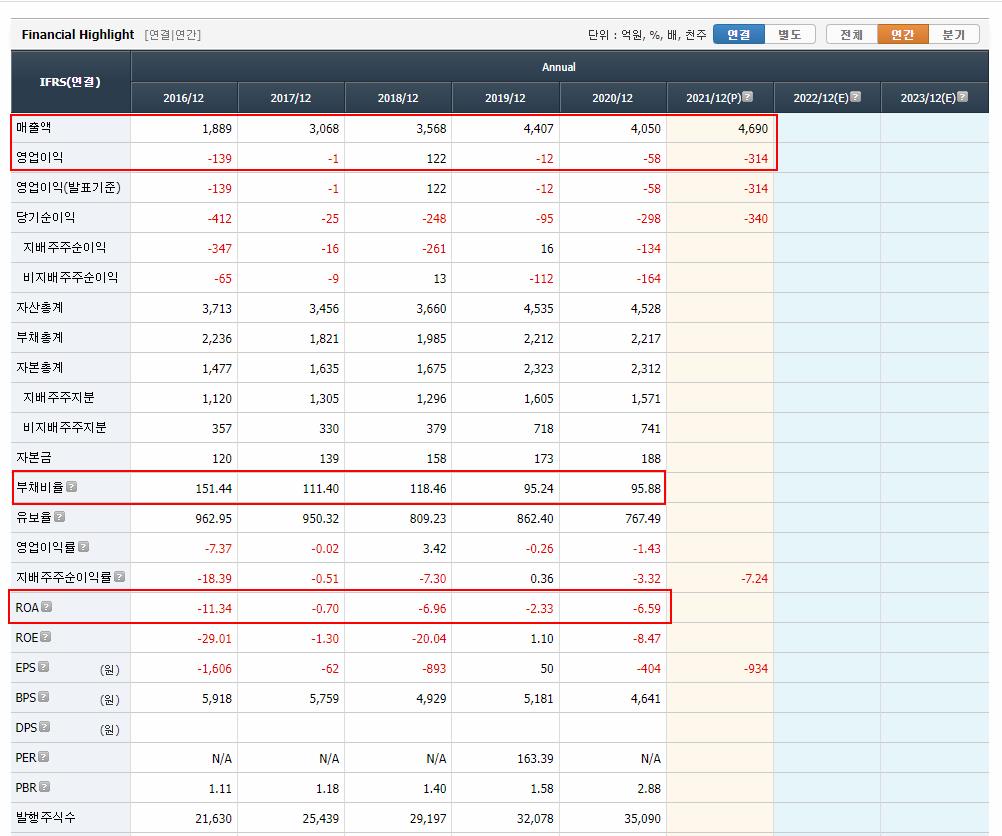Click the 2019/12 column header
Viewport: 1002px width, 836px height.
(x=505, y=98)
